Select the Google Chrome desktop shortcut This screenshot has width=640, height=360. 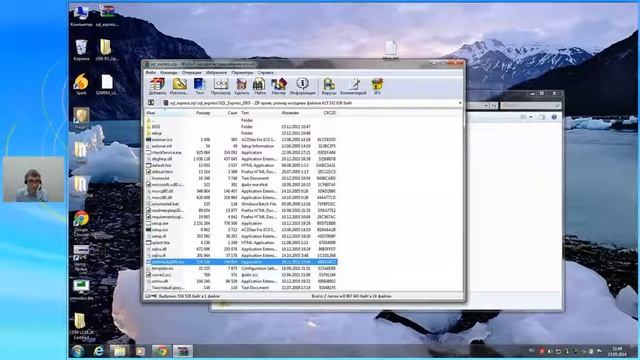click(x=81, y=224)
